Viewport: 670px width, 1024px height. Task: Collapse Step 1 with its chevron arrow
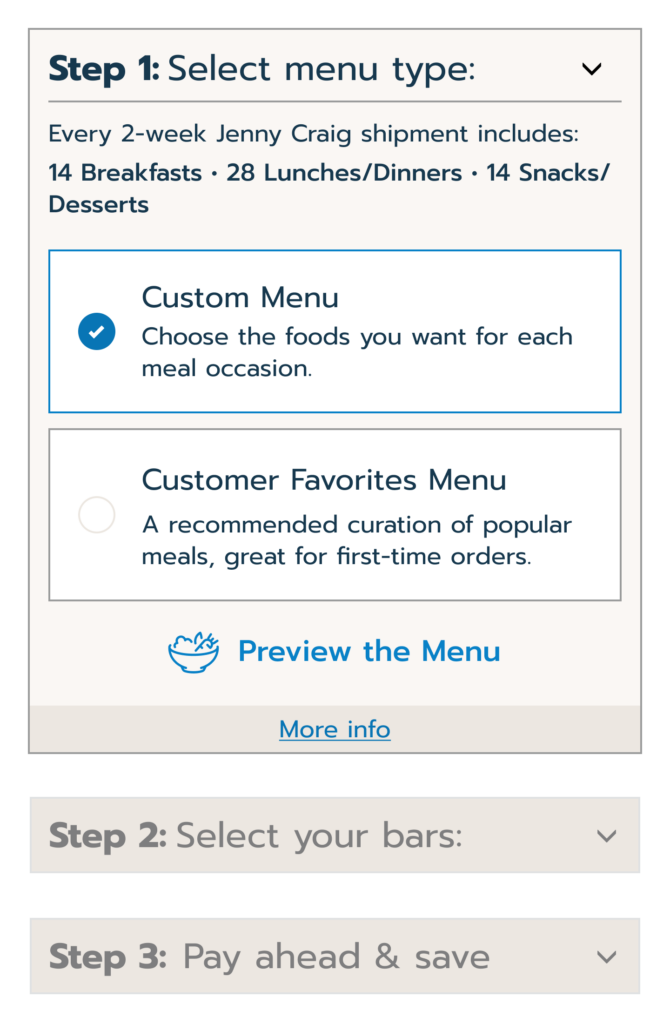click(x=592, y=69)
